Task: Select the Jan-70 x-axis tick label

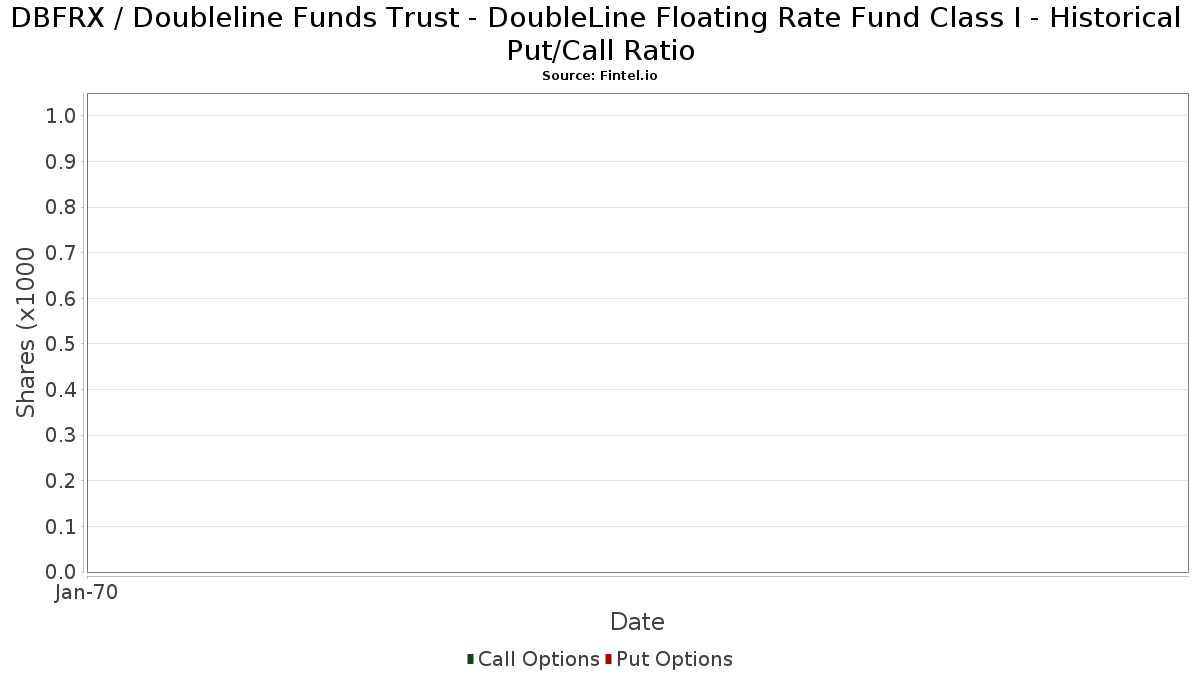Action: pyautogui.click(x=87, y=593)
